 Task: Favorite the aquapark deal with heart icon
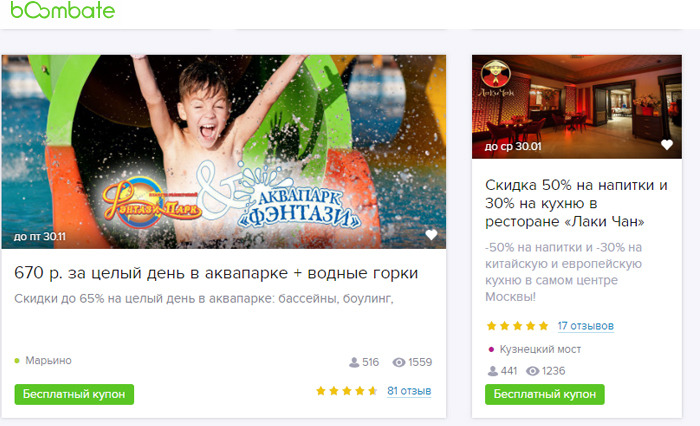click(431, 234)
